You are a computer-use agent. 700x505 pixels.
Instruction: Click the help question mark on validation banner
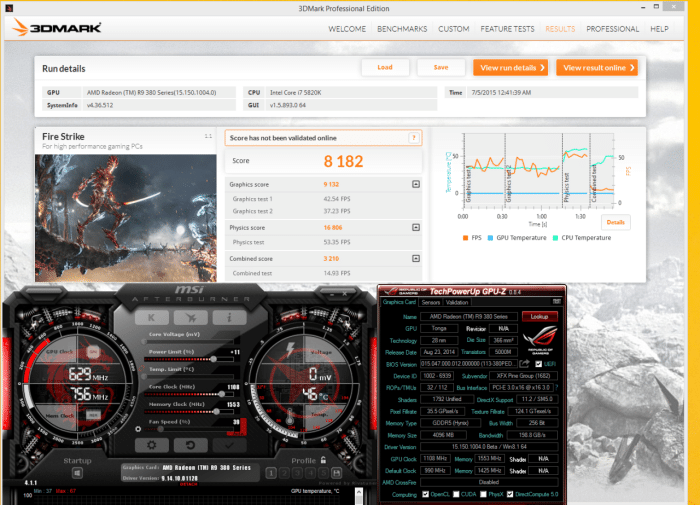pyautogui.click(x=414, y=138)
